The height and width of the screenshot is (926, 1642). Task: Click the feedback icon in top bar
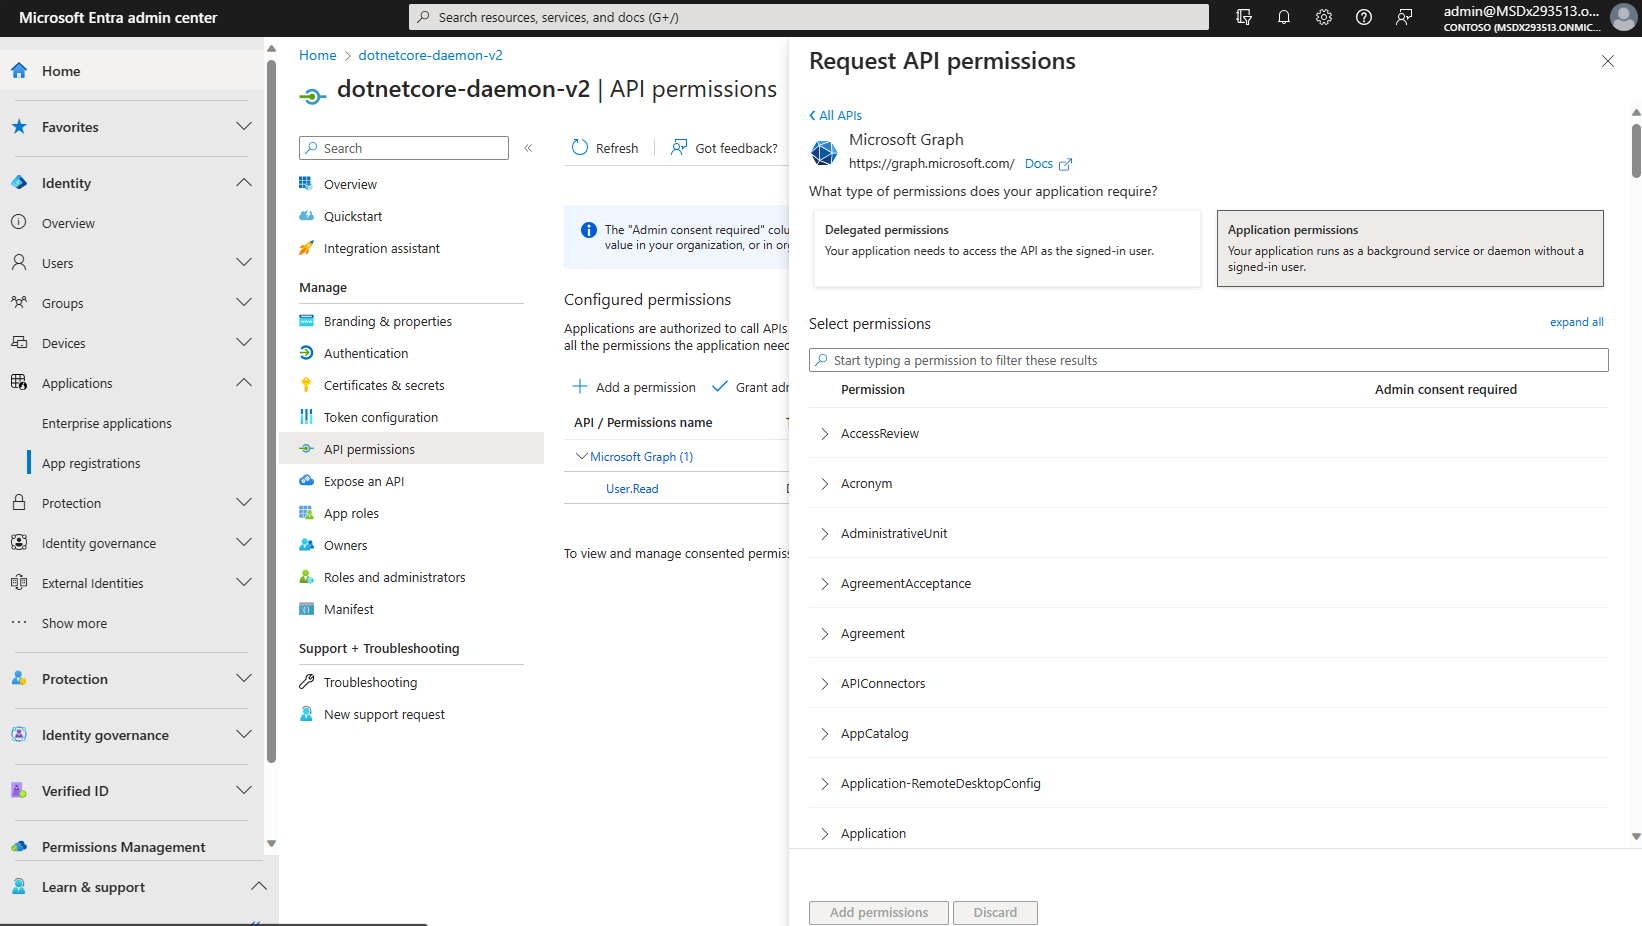(1404, 17)
